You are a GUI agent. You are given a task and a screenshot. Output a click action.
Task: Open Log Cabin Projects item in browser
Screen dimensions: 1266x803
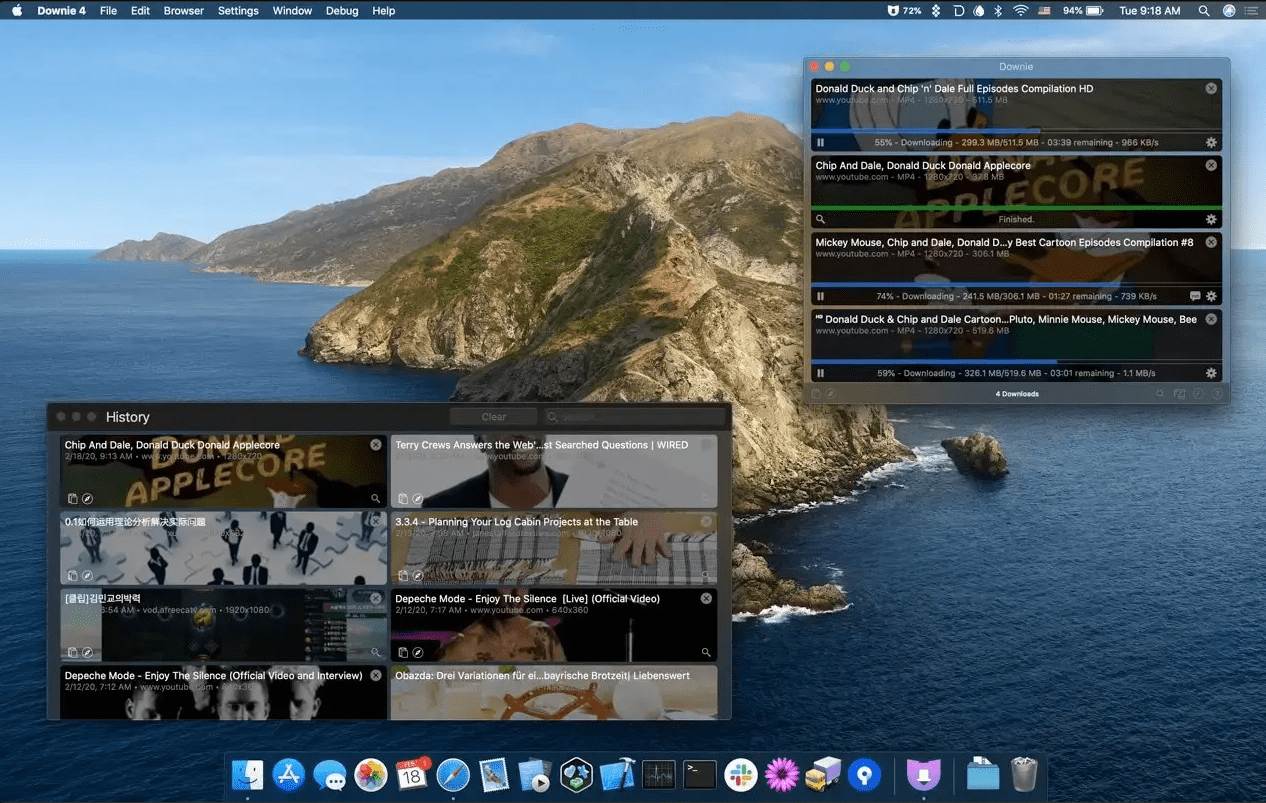pyautogui.click(x=418, y=575)
